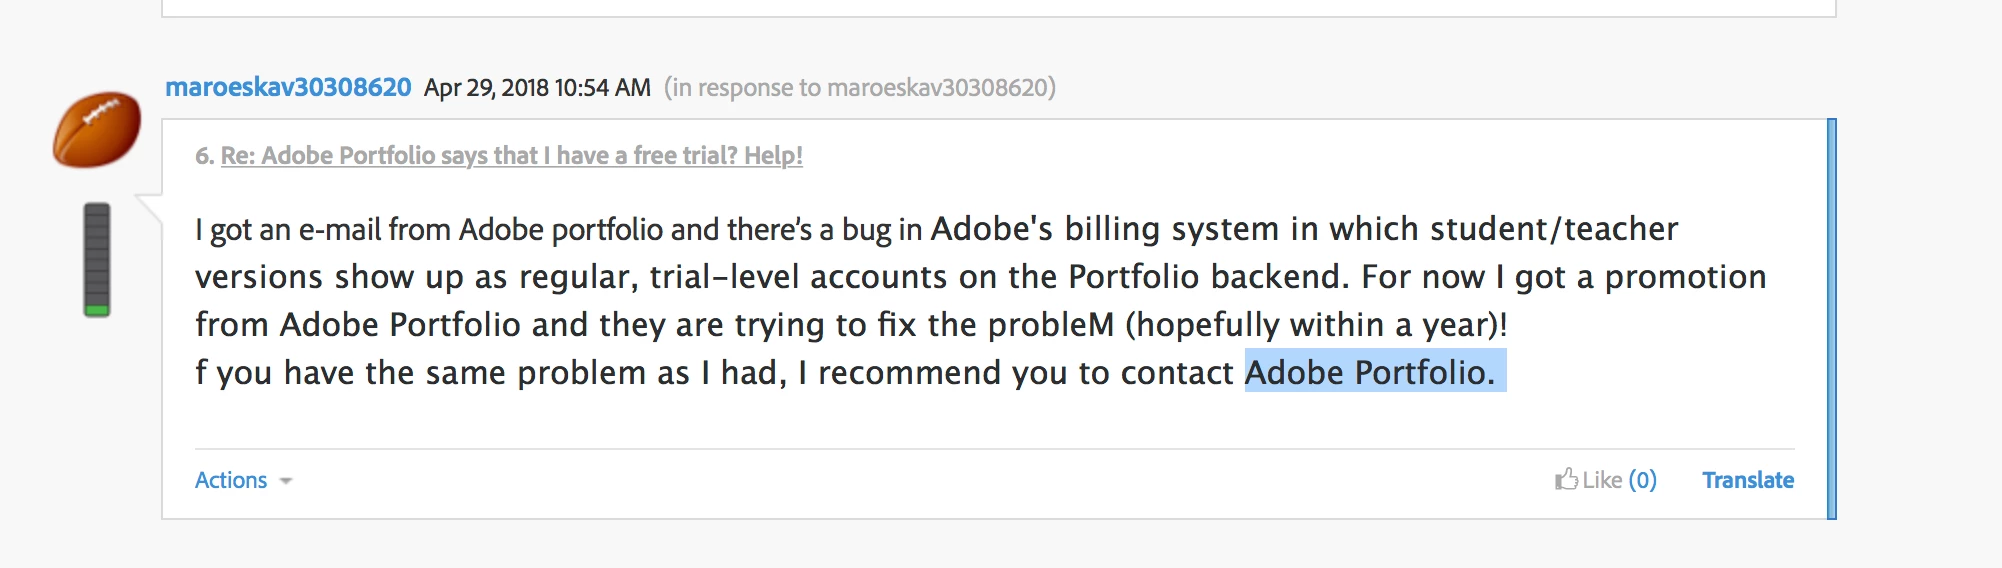Click the "Like" text label
The height and width of the screenshot is (568, 2002).
[x=1602, y=481]
